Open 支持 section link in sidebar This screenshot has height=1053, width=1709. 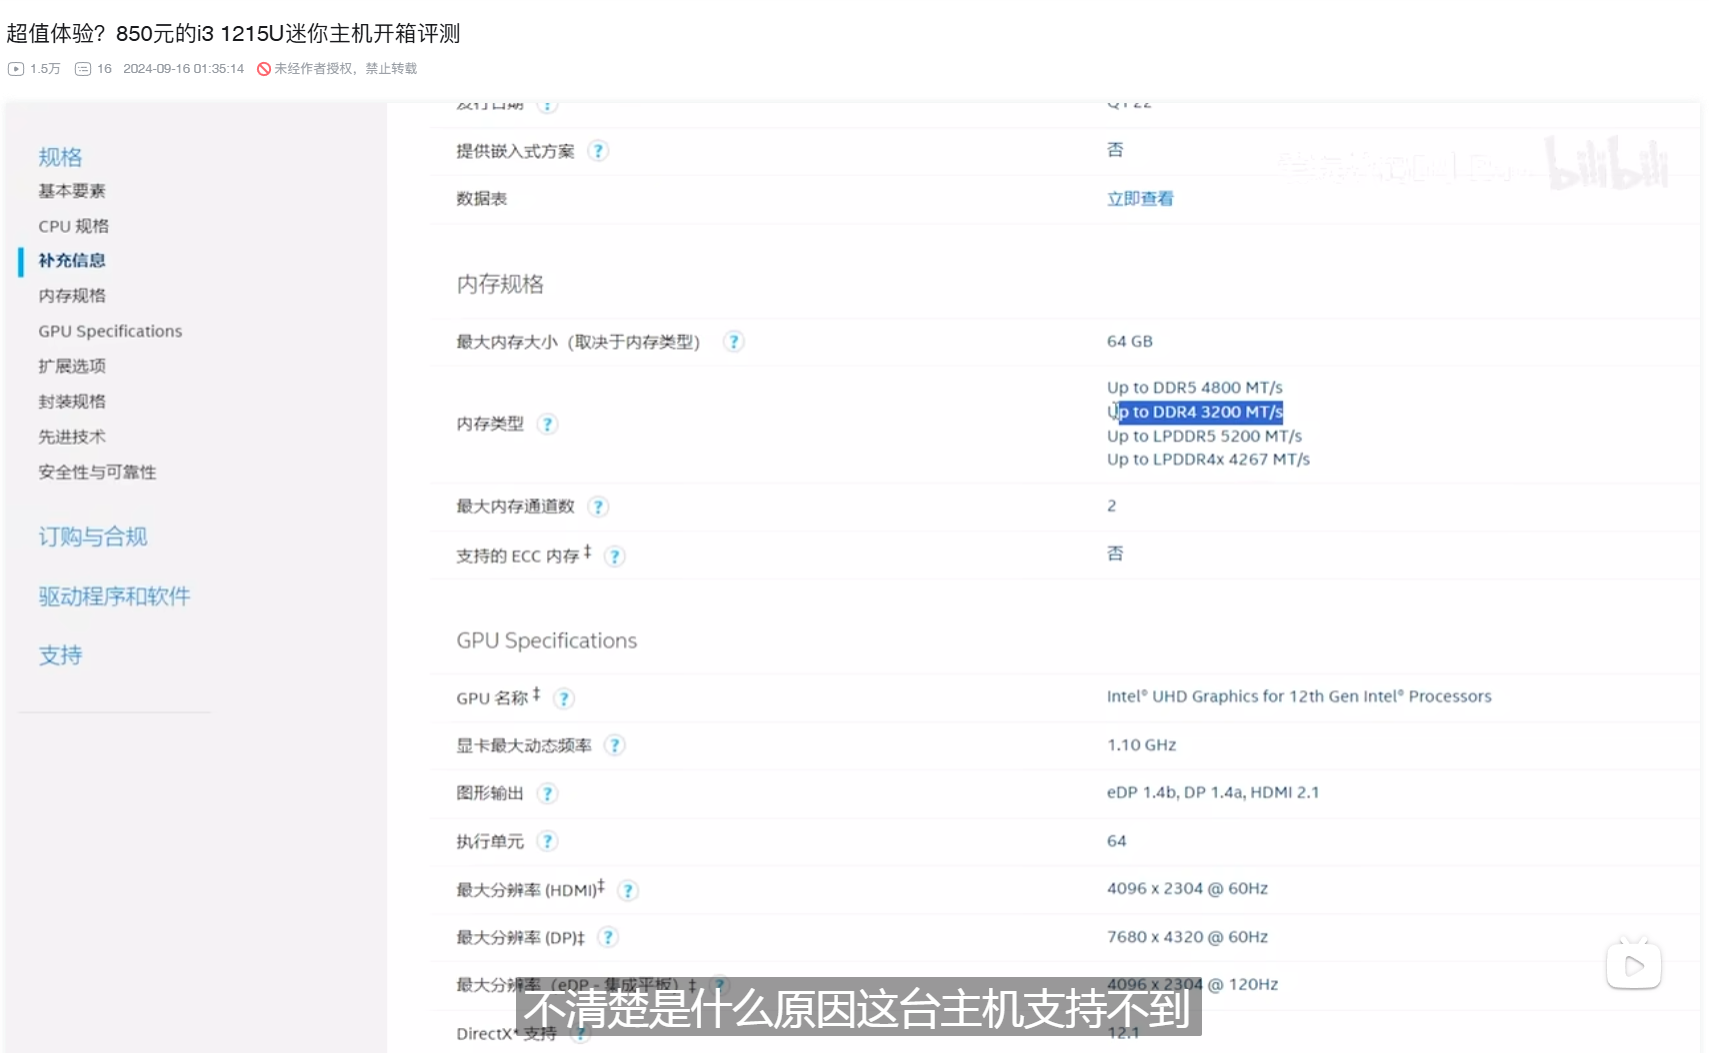[60, 655]
